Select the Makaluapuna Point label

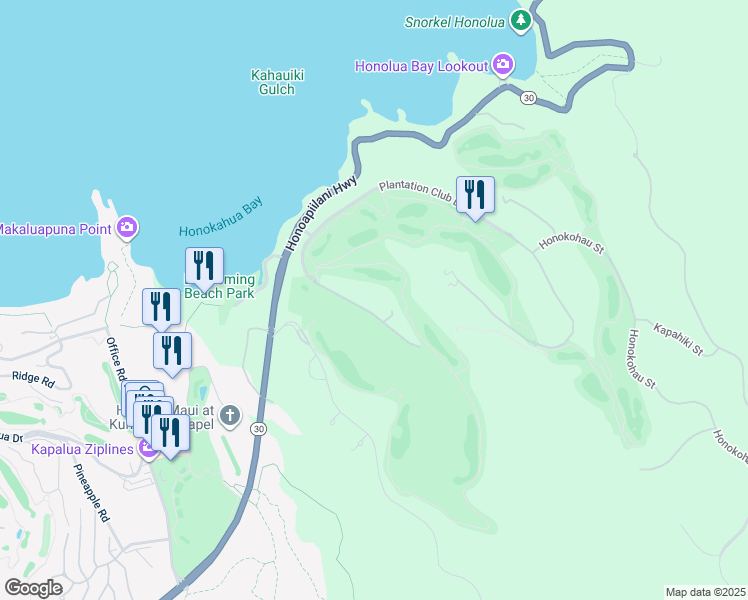click(57, 229)
